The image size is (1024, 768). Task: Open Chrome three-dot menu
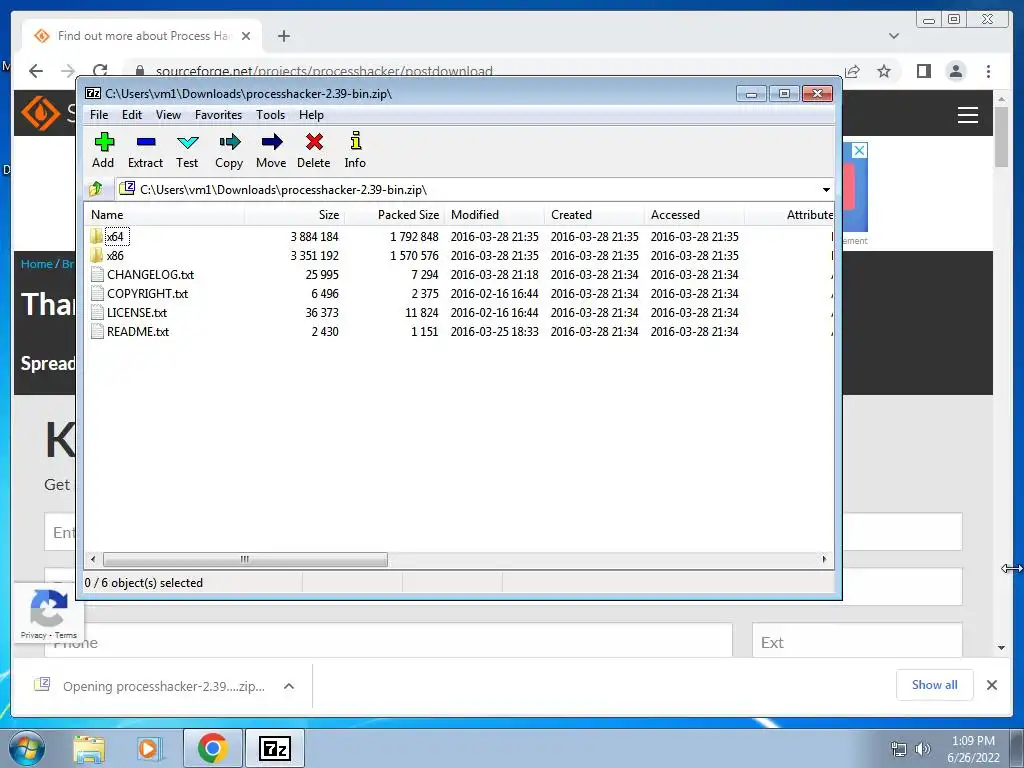(x=988, y=71)
